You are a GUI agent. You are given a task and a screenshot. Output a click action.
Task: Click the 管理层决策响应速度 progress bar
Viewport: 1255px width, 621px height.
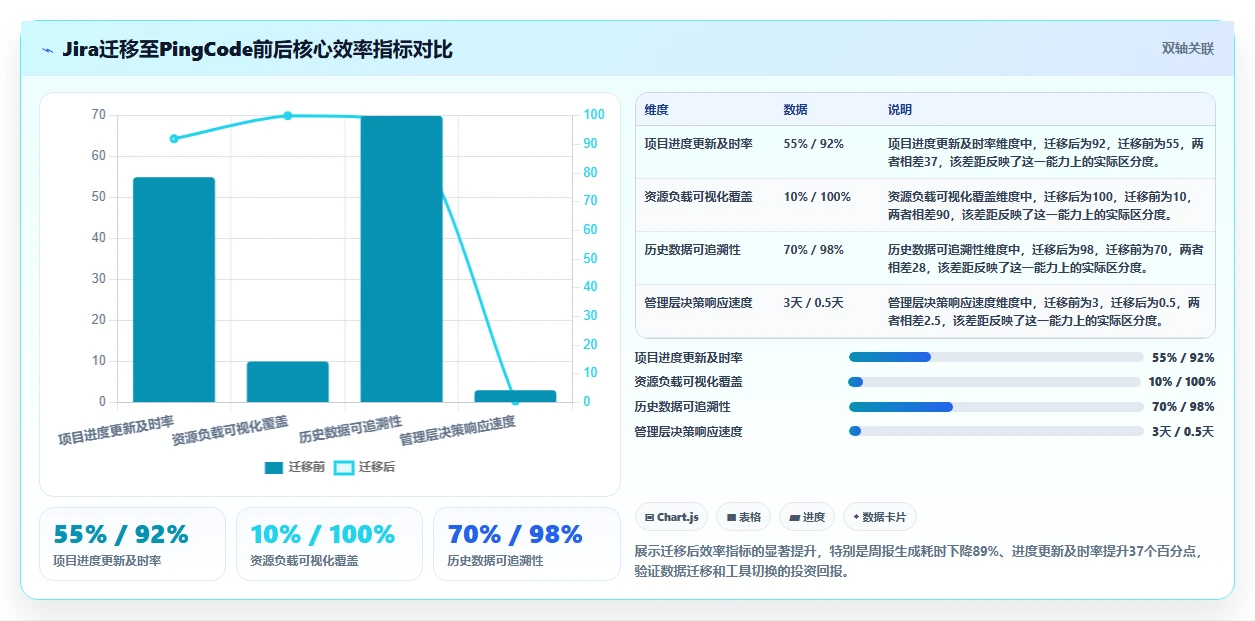click(996, 431)
